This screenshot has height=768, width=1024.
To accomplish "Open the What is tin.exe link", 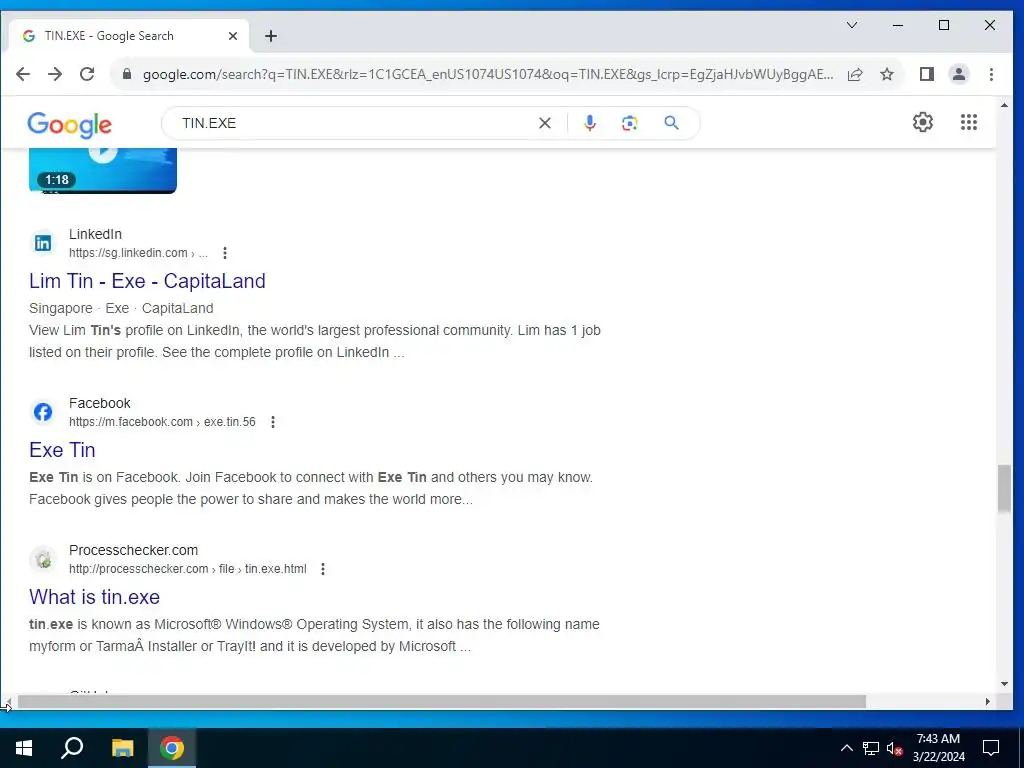I will click(x=94, y=597).
